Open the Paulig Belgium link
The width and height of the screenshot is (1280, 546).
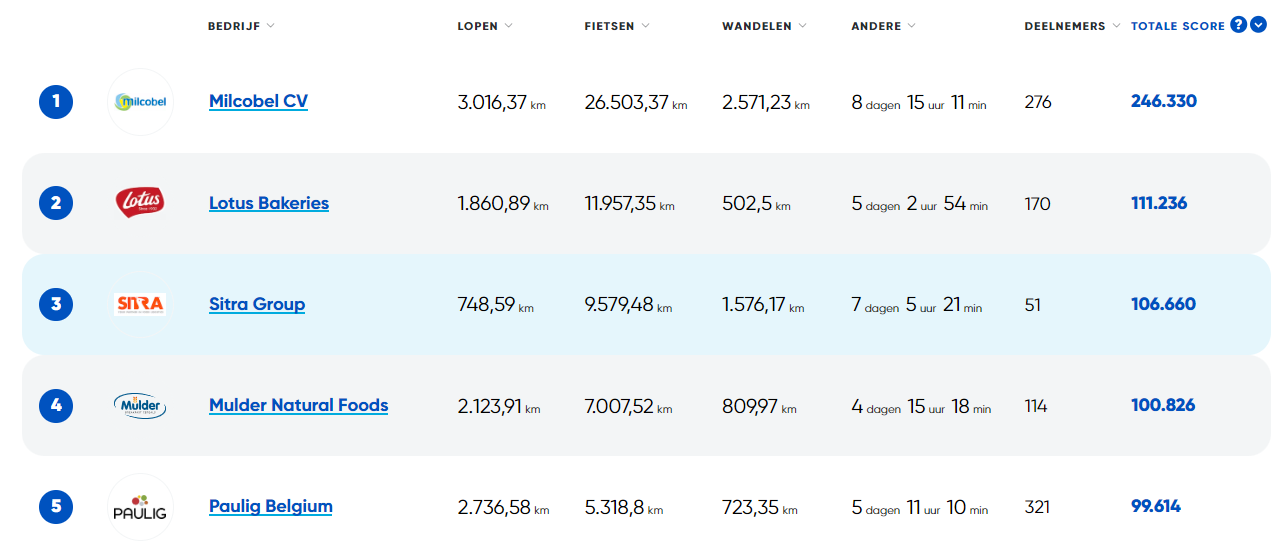point(270,506)
